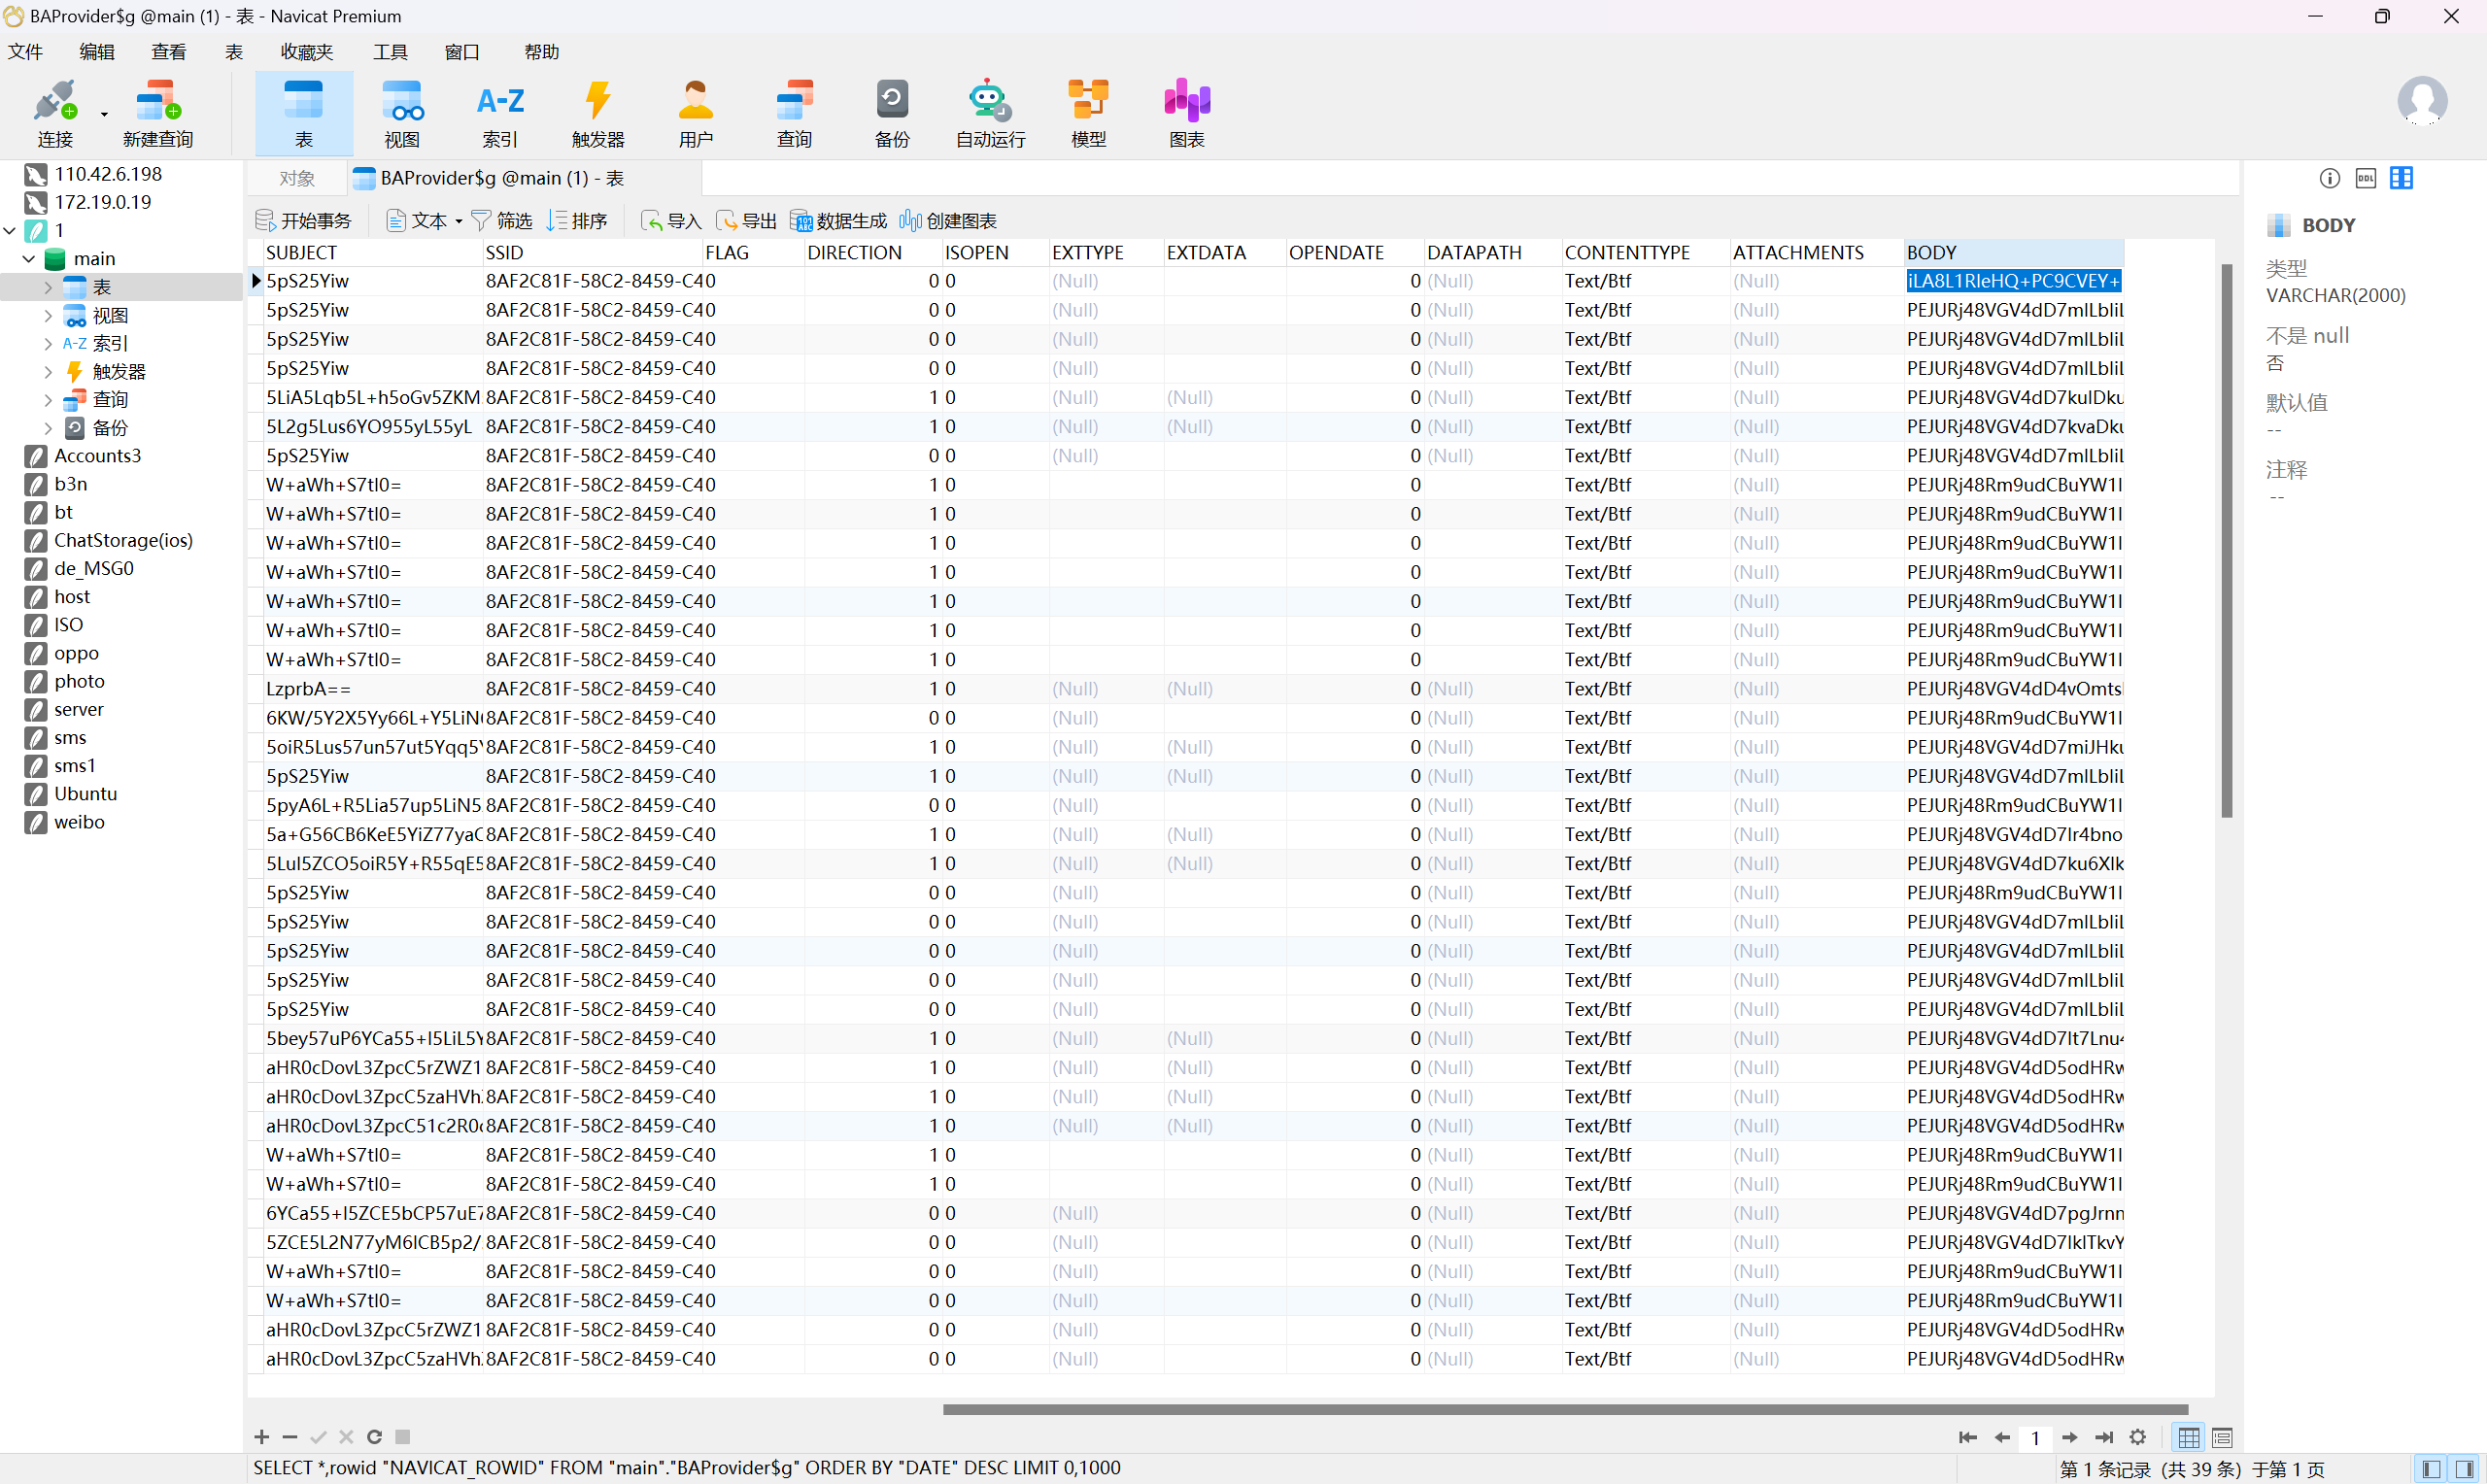This screenshot has width=2487, height=1484.
Task: Expand the Tables (表) tree node
Action: tap(48, 287)
